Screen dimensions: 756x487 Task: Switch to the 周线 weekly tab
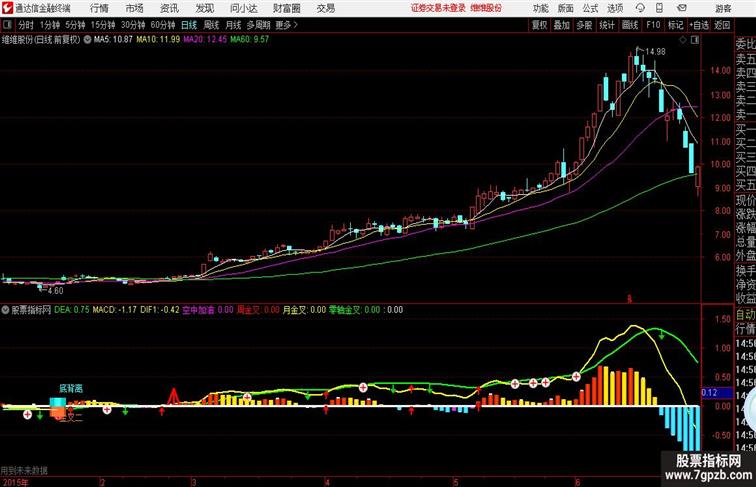pyautogui.click(x=211, y=25)
